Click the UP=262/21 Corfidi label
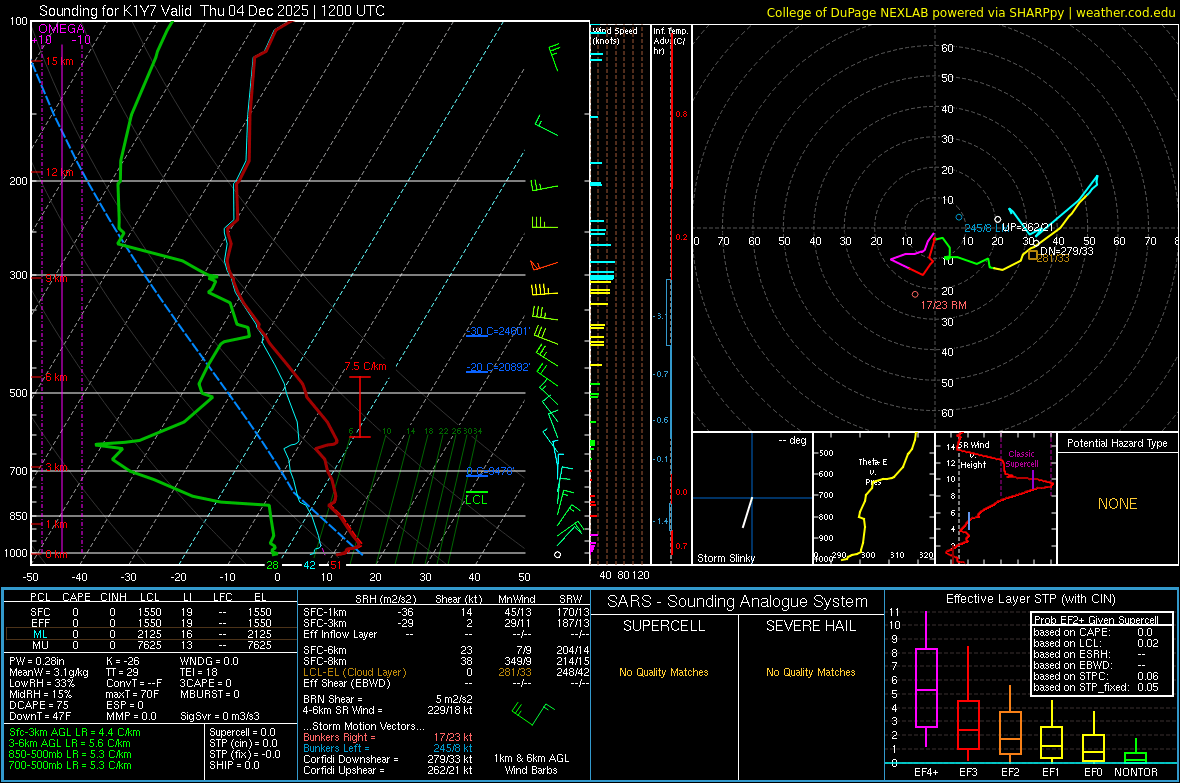Image resolution: width=1180 pixels, height=783 pixels. 1027,227
